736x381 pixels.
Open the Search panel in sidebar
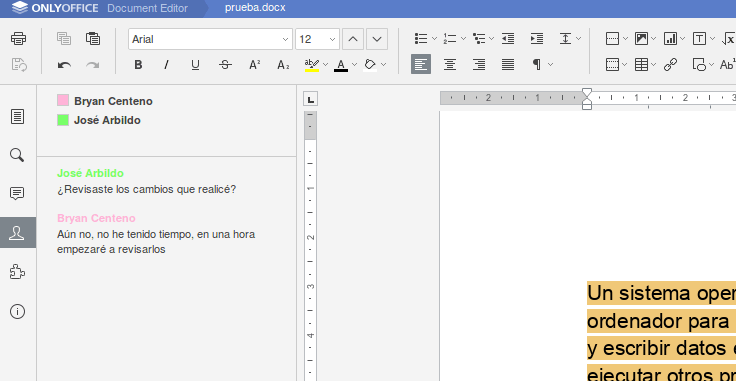coord(17,155)
